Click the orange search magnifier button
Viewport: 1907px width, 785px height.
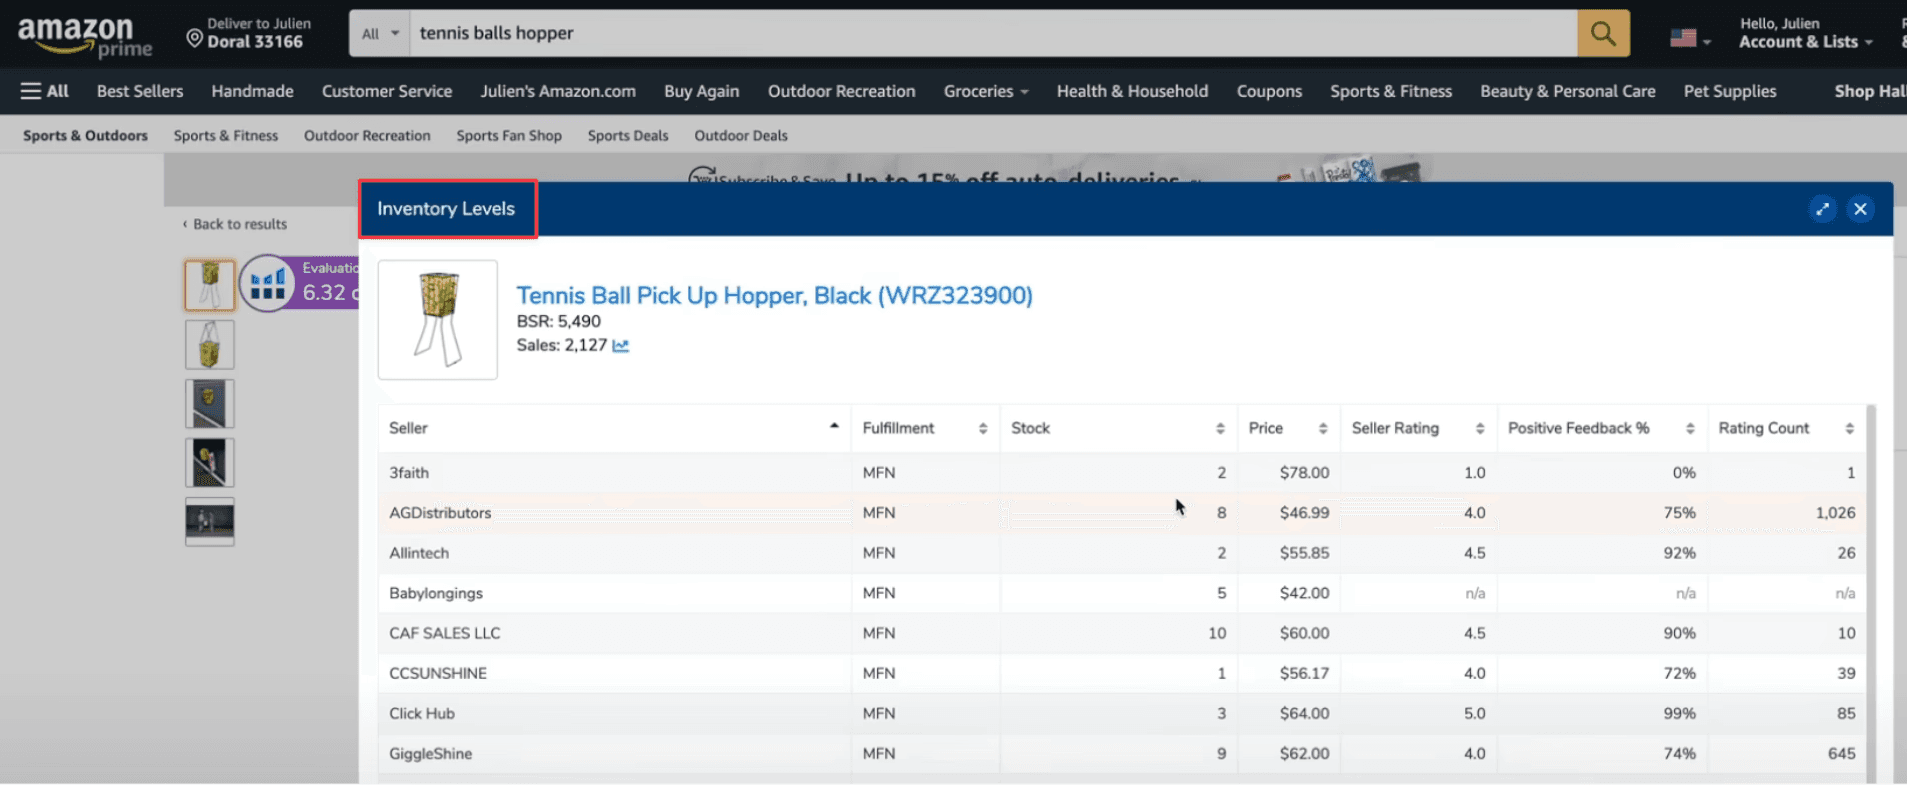[x=1603, y=33]
